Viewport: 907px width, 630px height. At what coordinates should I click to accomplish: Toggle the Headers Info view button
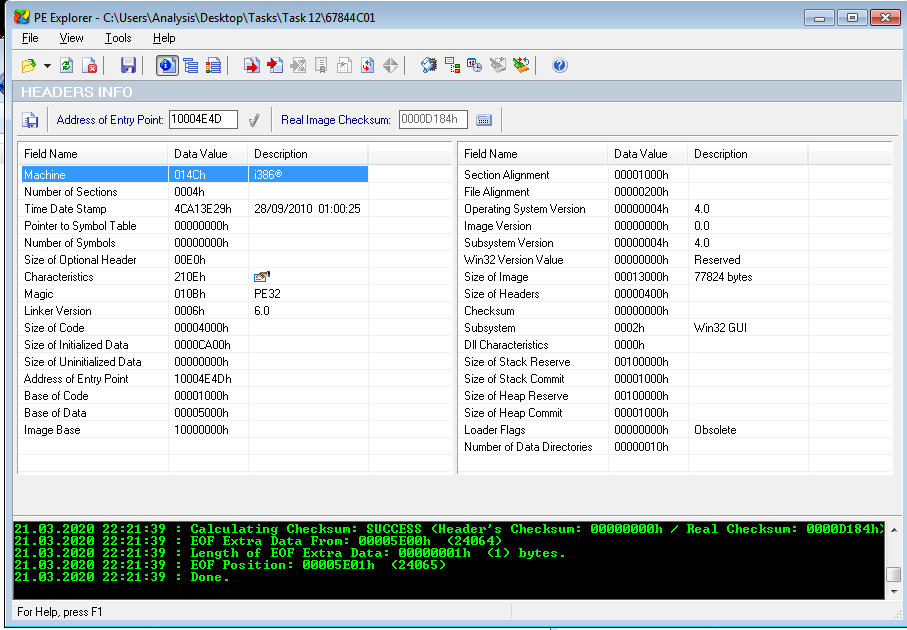[x=167, y=66]
